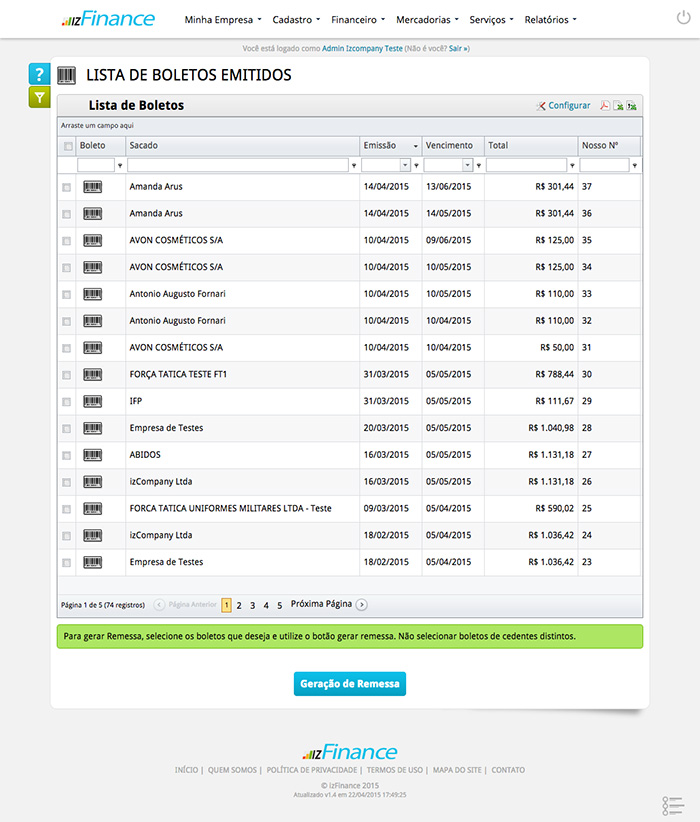Open the Financeiro menu
The image size is (700, 822).
358,19
